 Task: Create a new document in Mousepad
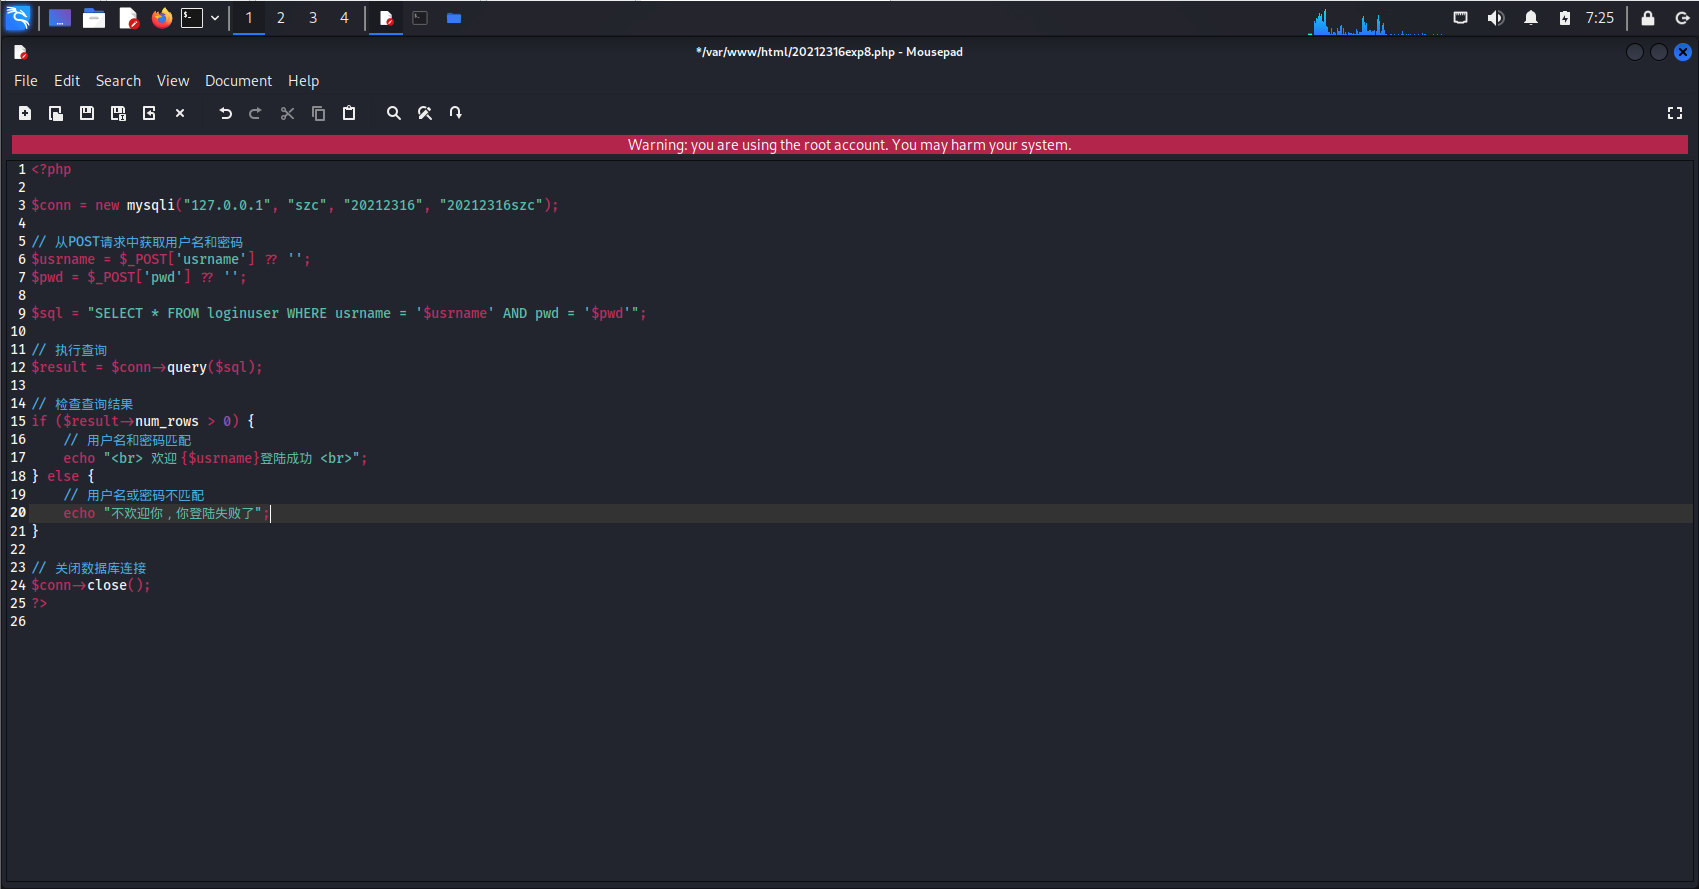(25, 113)
